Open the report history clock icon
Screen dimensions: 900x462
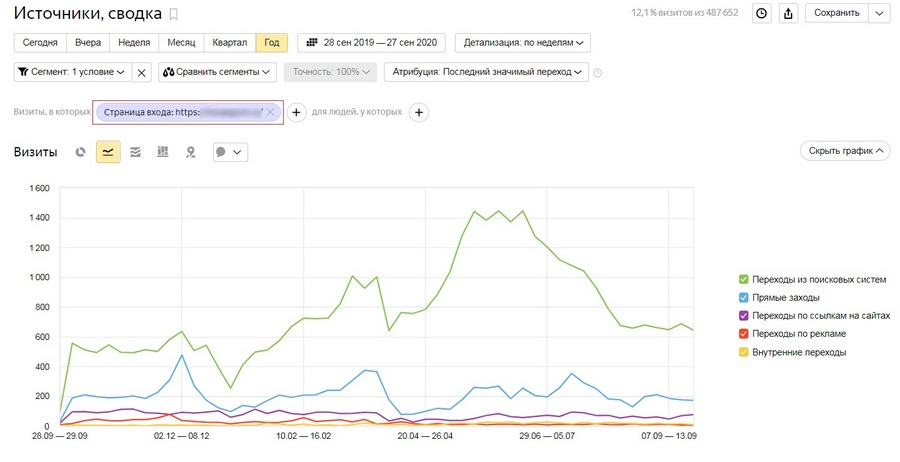coord(762,13)
